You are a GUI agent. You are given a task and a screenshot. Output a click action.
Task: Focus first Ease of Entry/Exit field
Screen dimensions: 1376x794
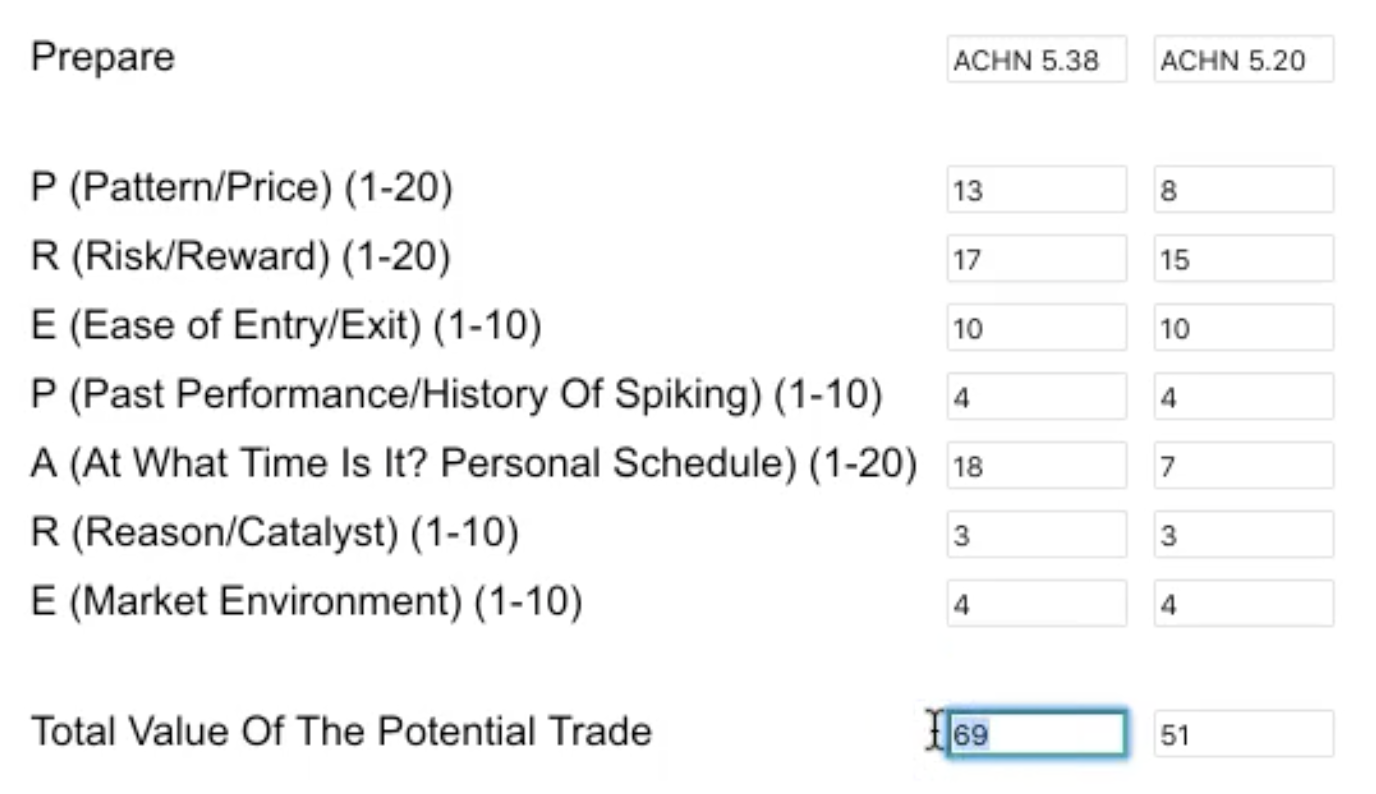[x=1036, y=328]
